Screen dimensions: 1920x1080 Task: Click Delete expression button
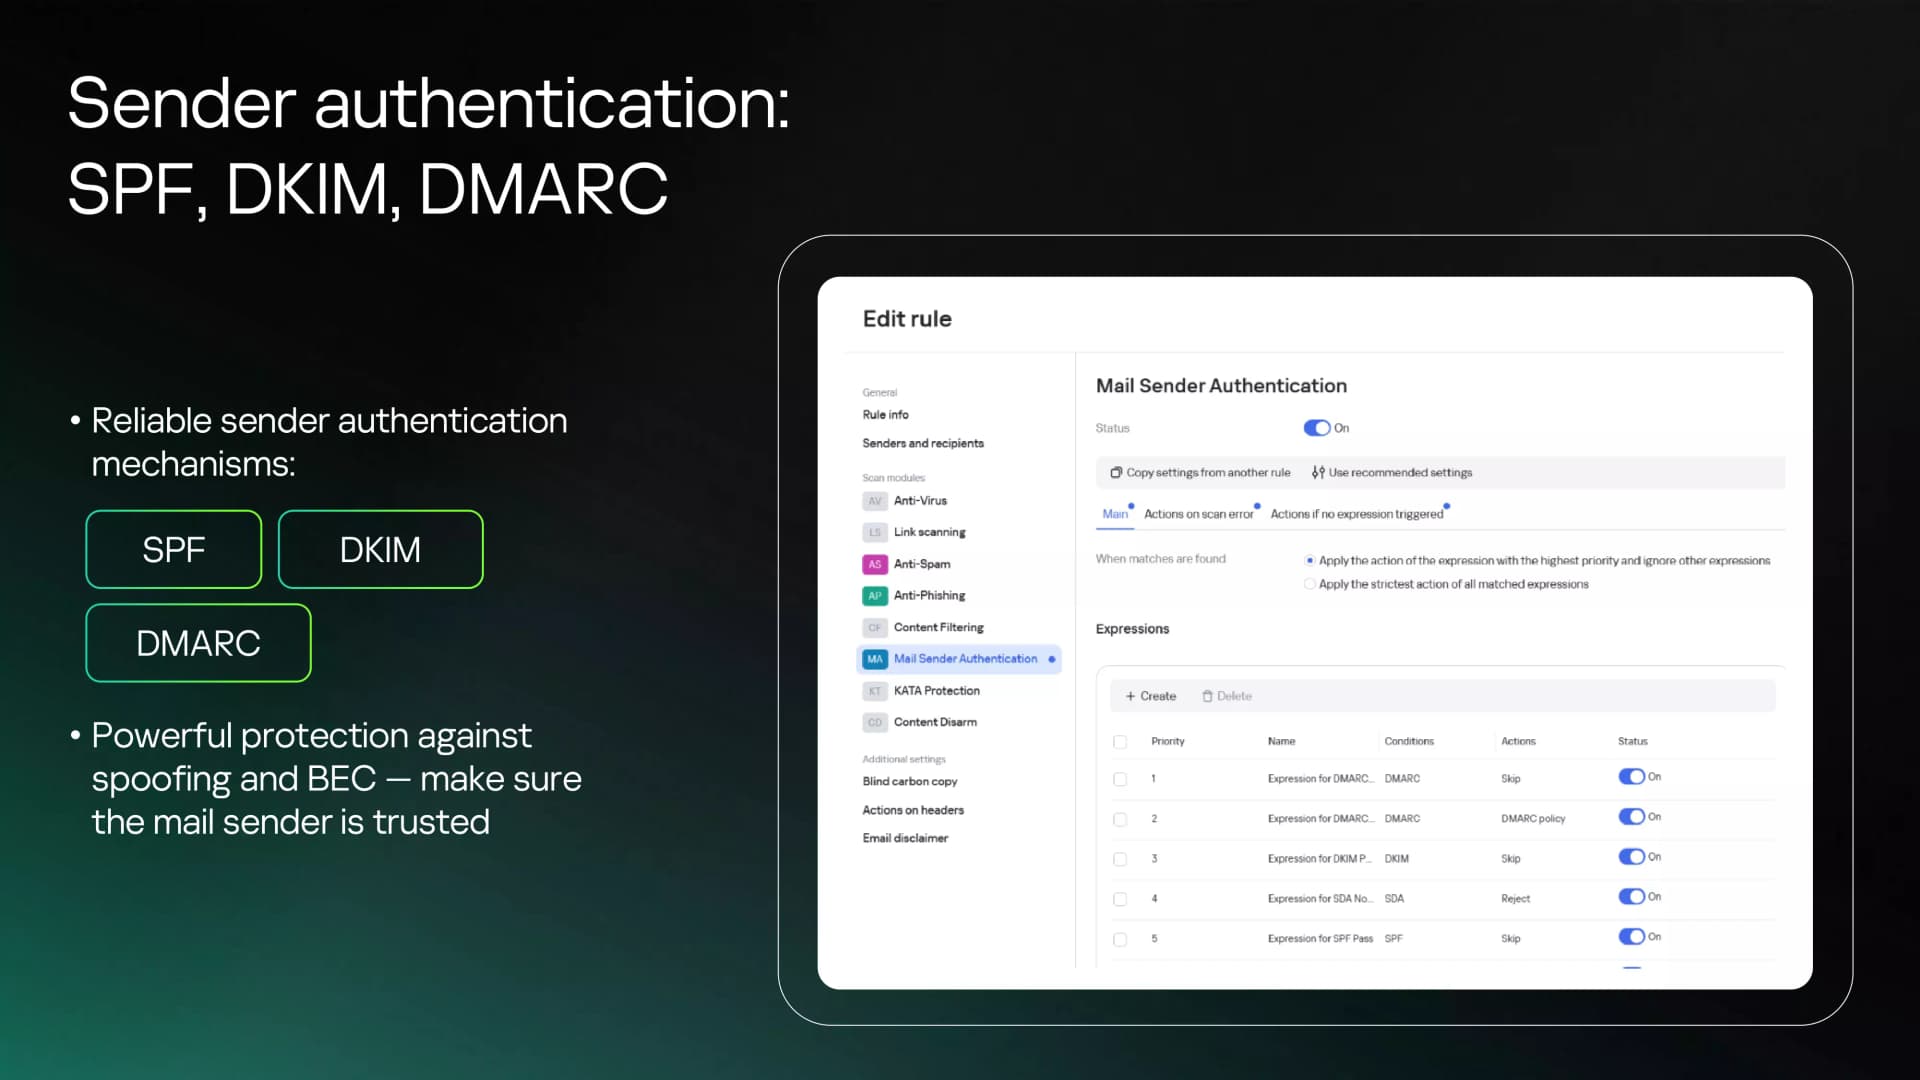(1227, 696)
